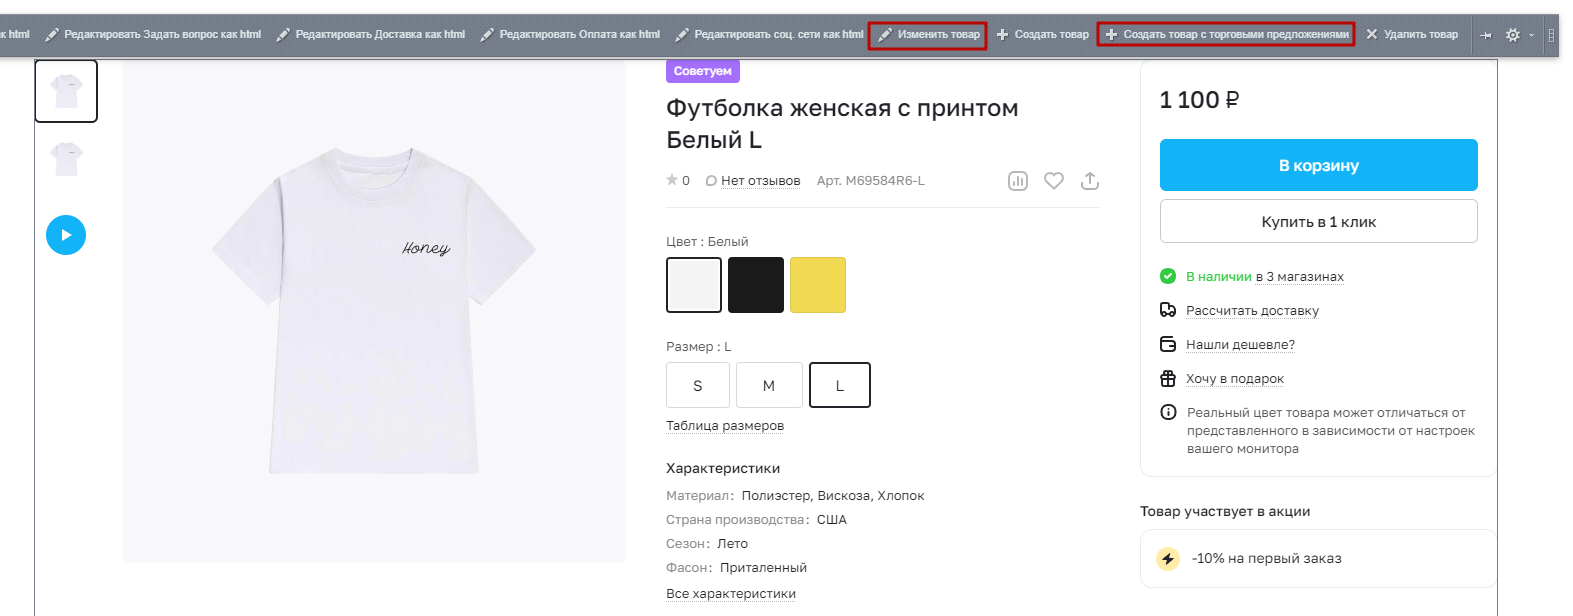
Task: Click 'Купить в 1 клик' button
Action: coord(1319,221)
